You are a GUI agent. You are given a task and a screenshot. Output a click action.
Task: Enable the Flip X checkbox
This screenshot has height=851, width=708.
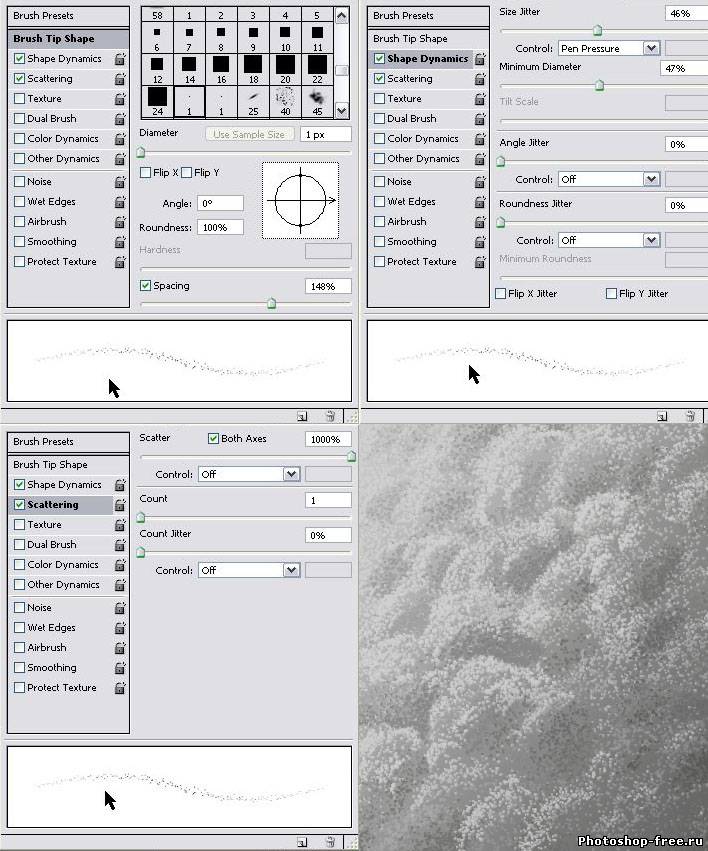click(147, 173)
